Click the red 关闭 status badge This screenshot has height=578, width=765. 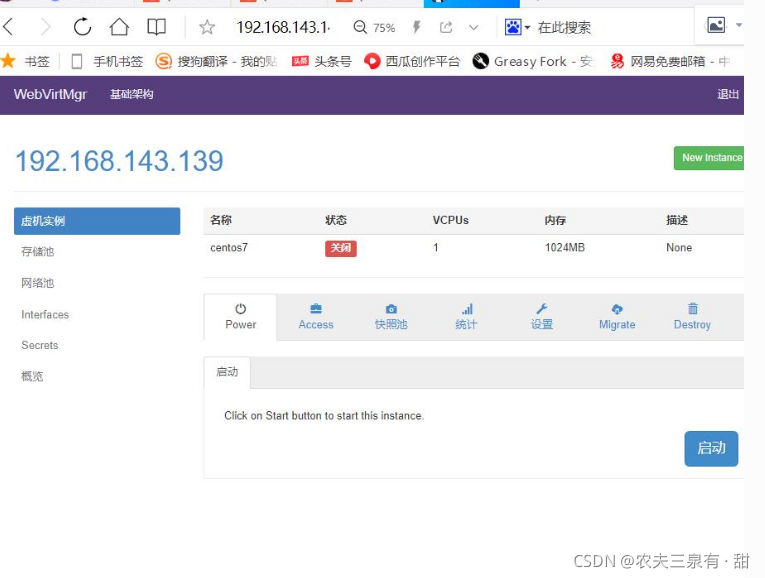click(x=341, y=248)
